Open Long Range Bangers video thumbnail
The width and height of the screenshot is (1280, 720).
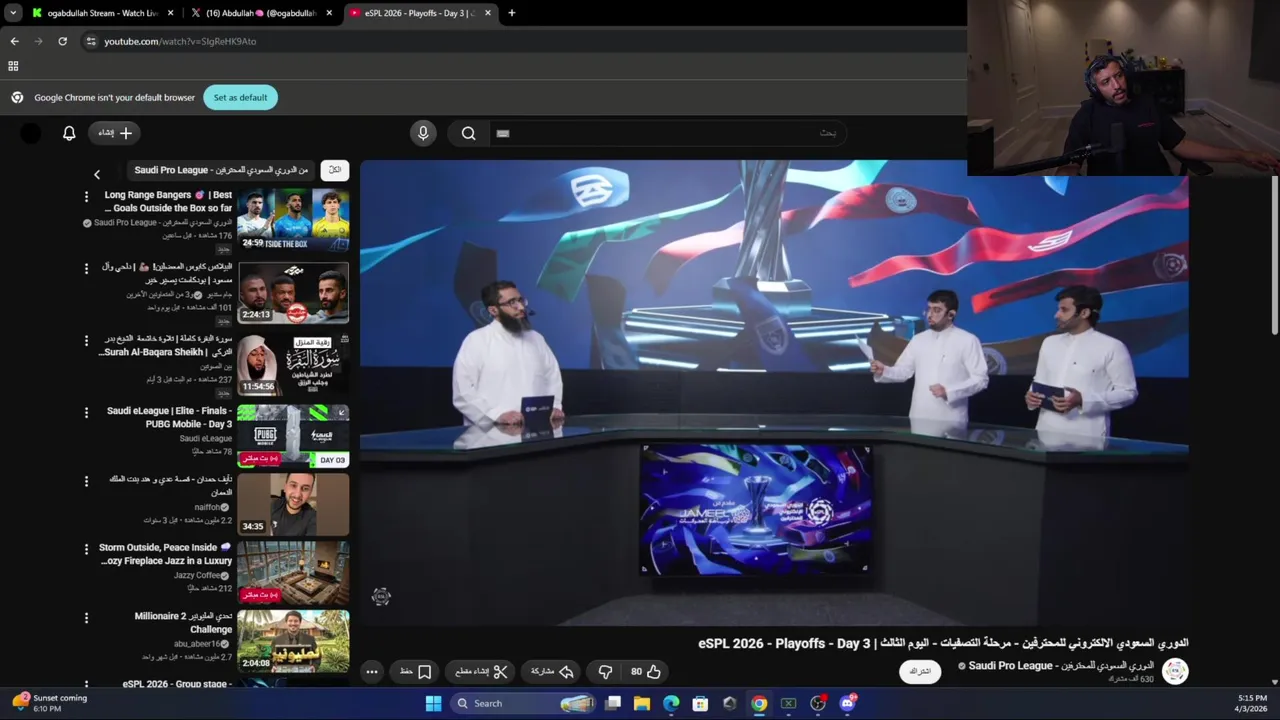point(293,220)
